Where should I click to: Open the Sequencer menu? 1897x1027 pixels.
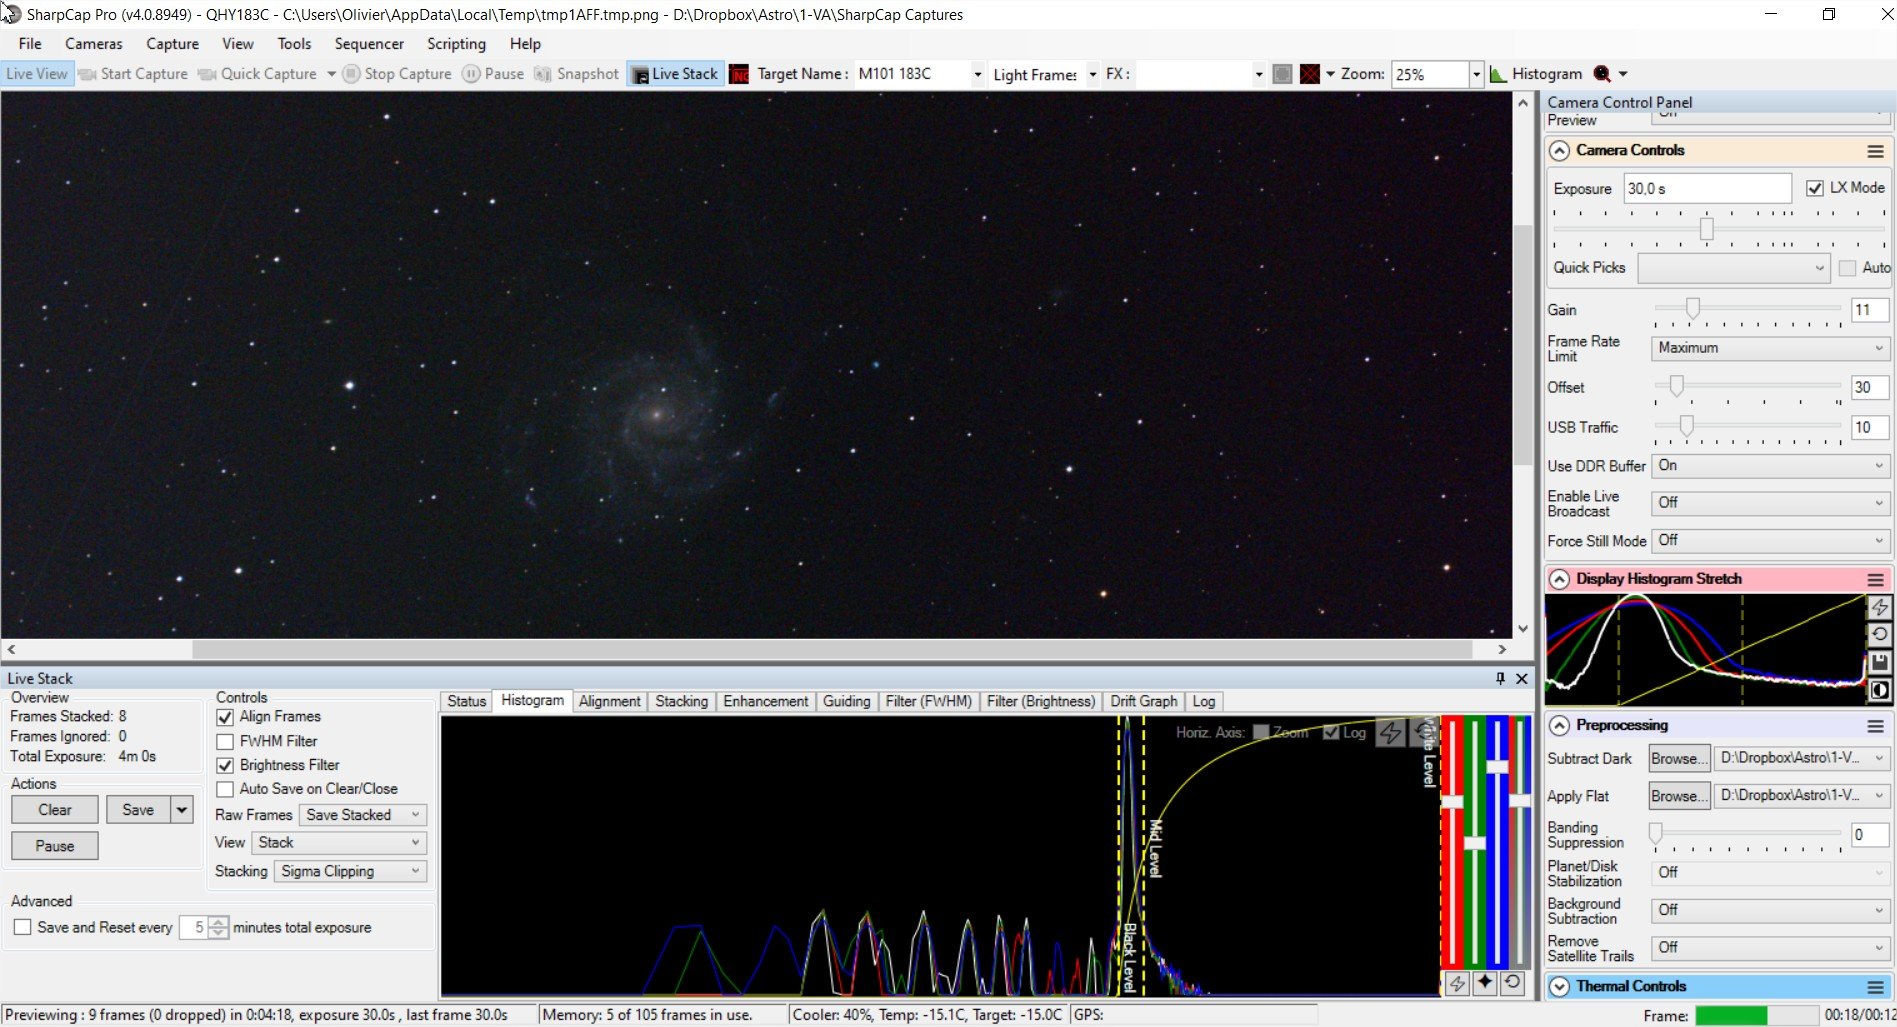369,44
